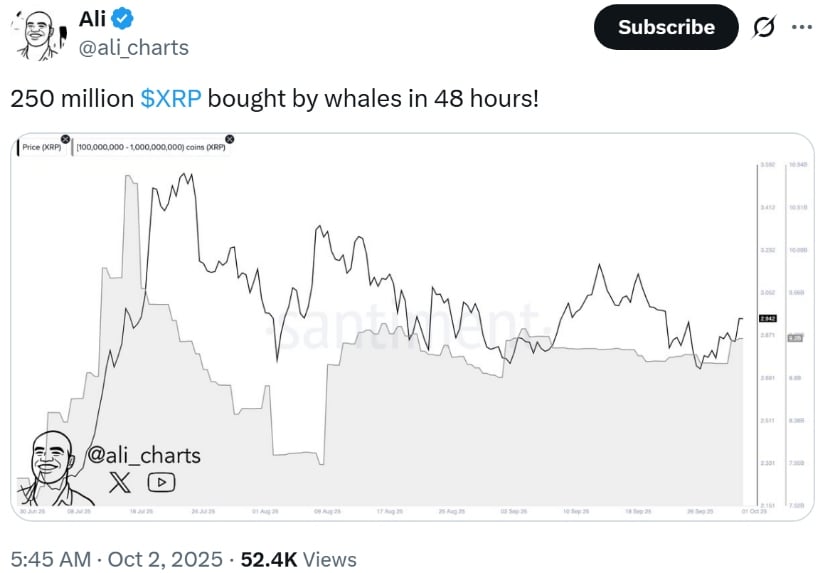
Task: Open the $XRP cashtag link
Action: pos(172,99)
